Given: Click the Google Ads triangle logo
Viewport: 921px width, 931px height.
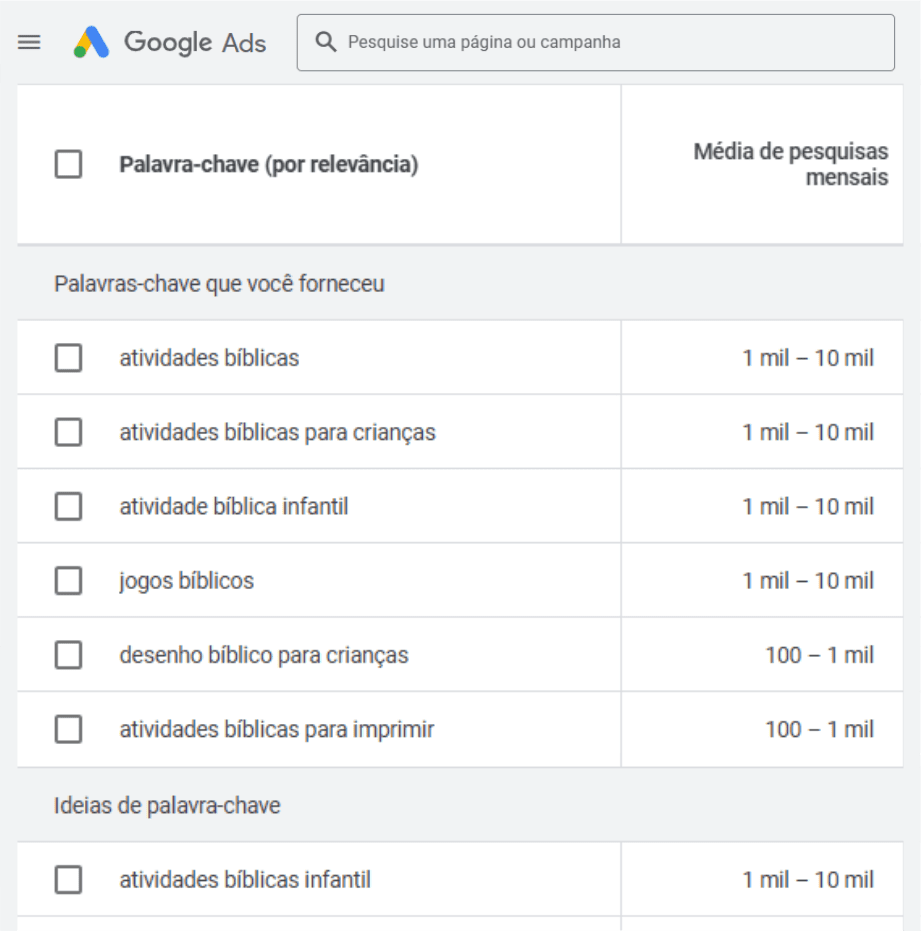Looking at the screenshot, I should click(x=92, y=42).
